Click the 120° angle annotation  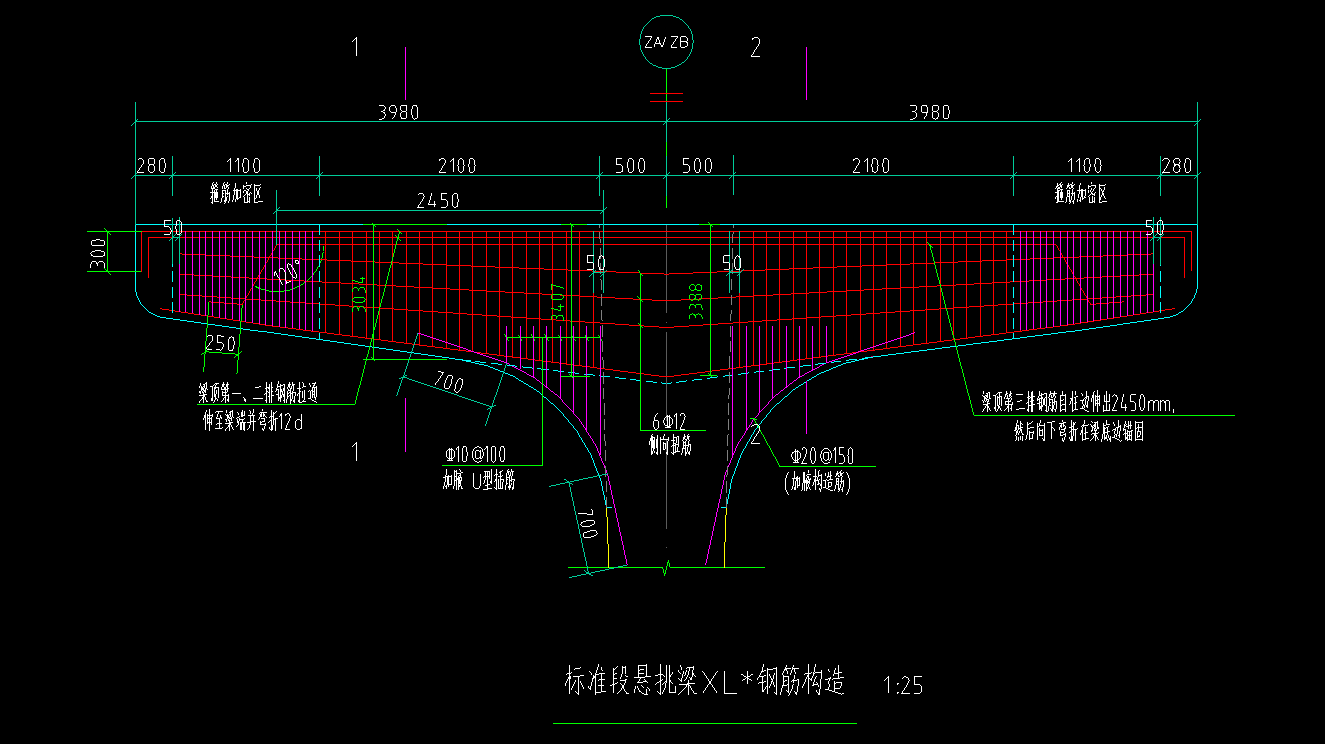pos(288,273)
